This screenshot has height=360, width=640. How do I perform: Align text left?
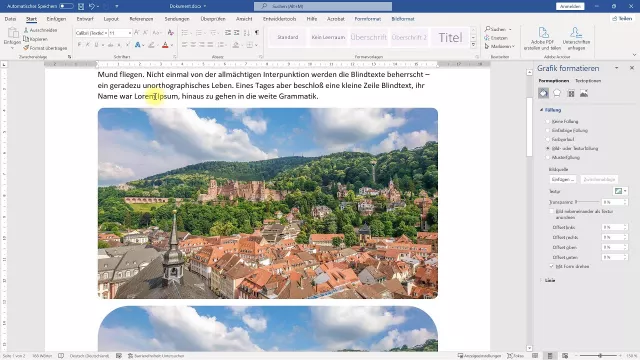(184, 45)
